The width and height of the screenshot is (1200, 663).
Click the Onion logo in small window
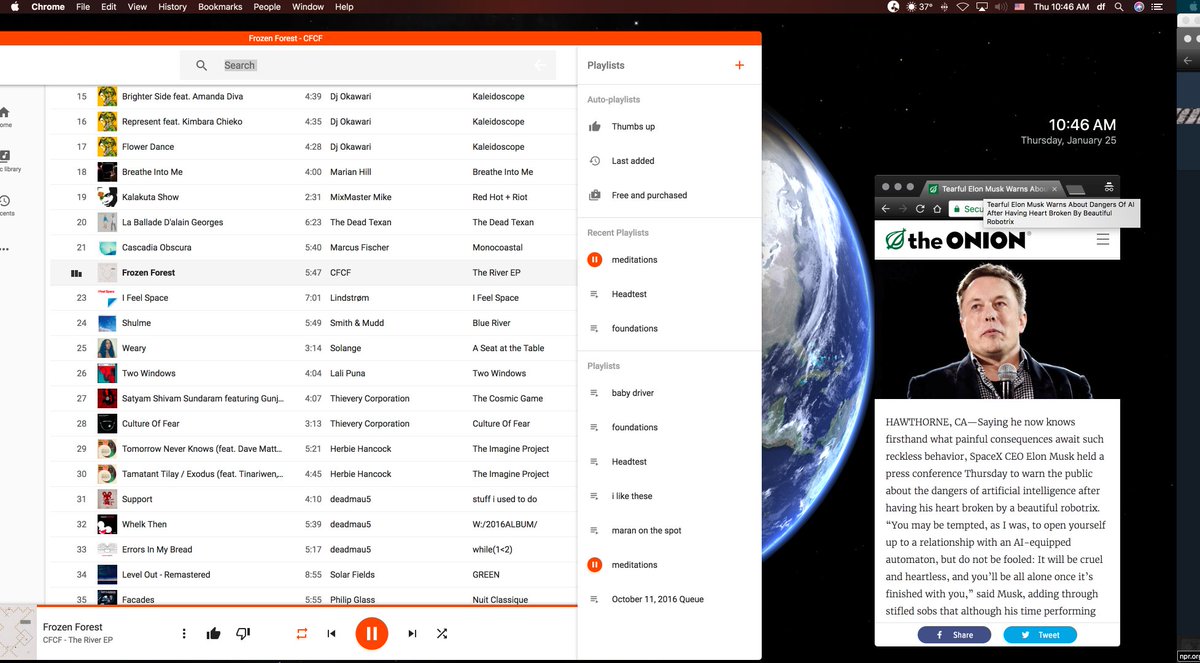point(957,240)
